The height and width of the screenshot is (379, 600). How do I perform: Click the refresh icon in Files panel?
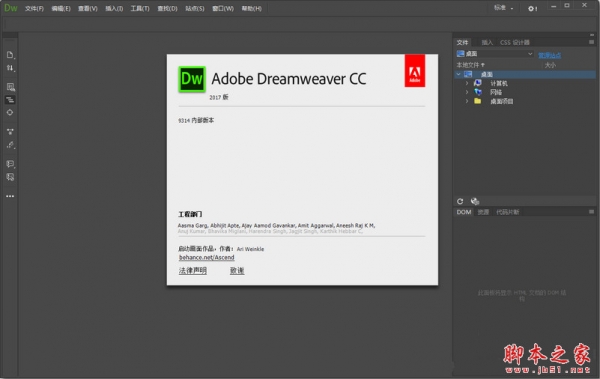(x=460, y=201)
